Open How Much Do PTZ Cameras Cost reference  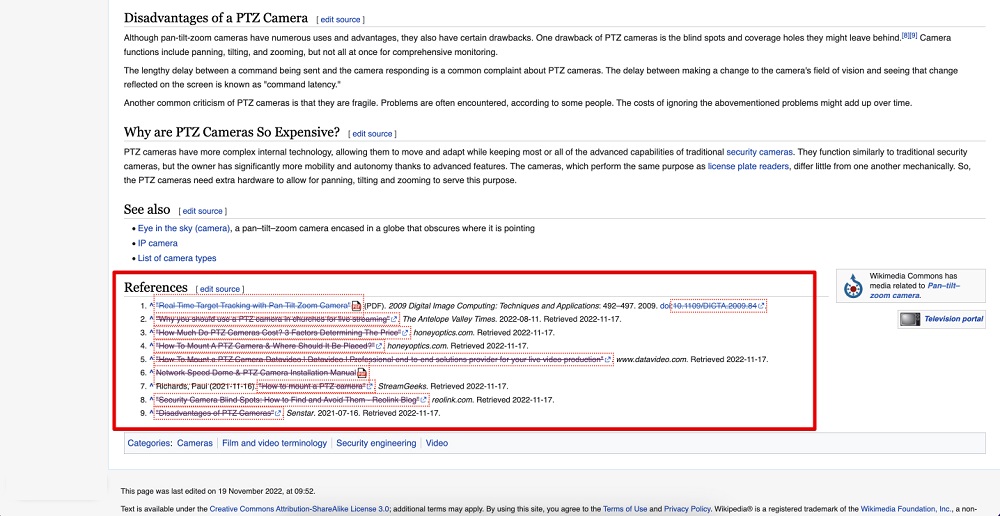(x=278, y=333)
